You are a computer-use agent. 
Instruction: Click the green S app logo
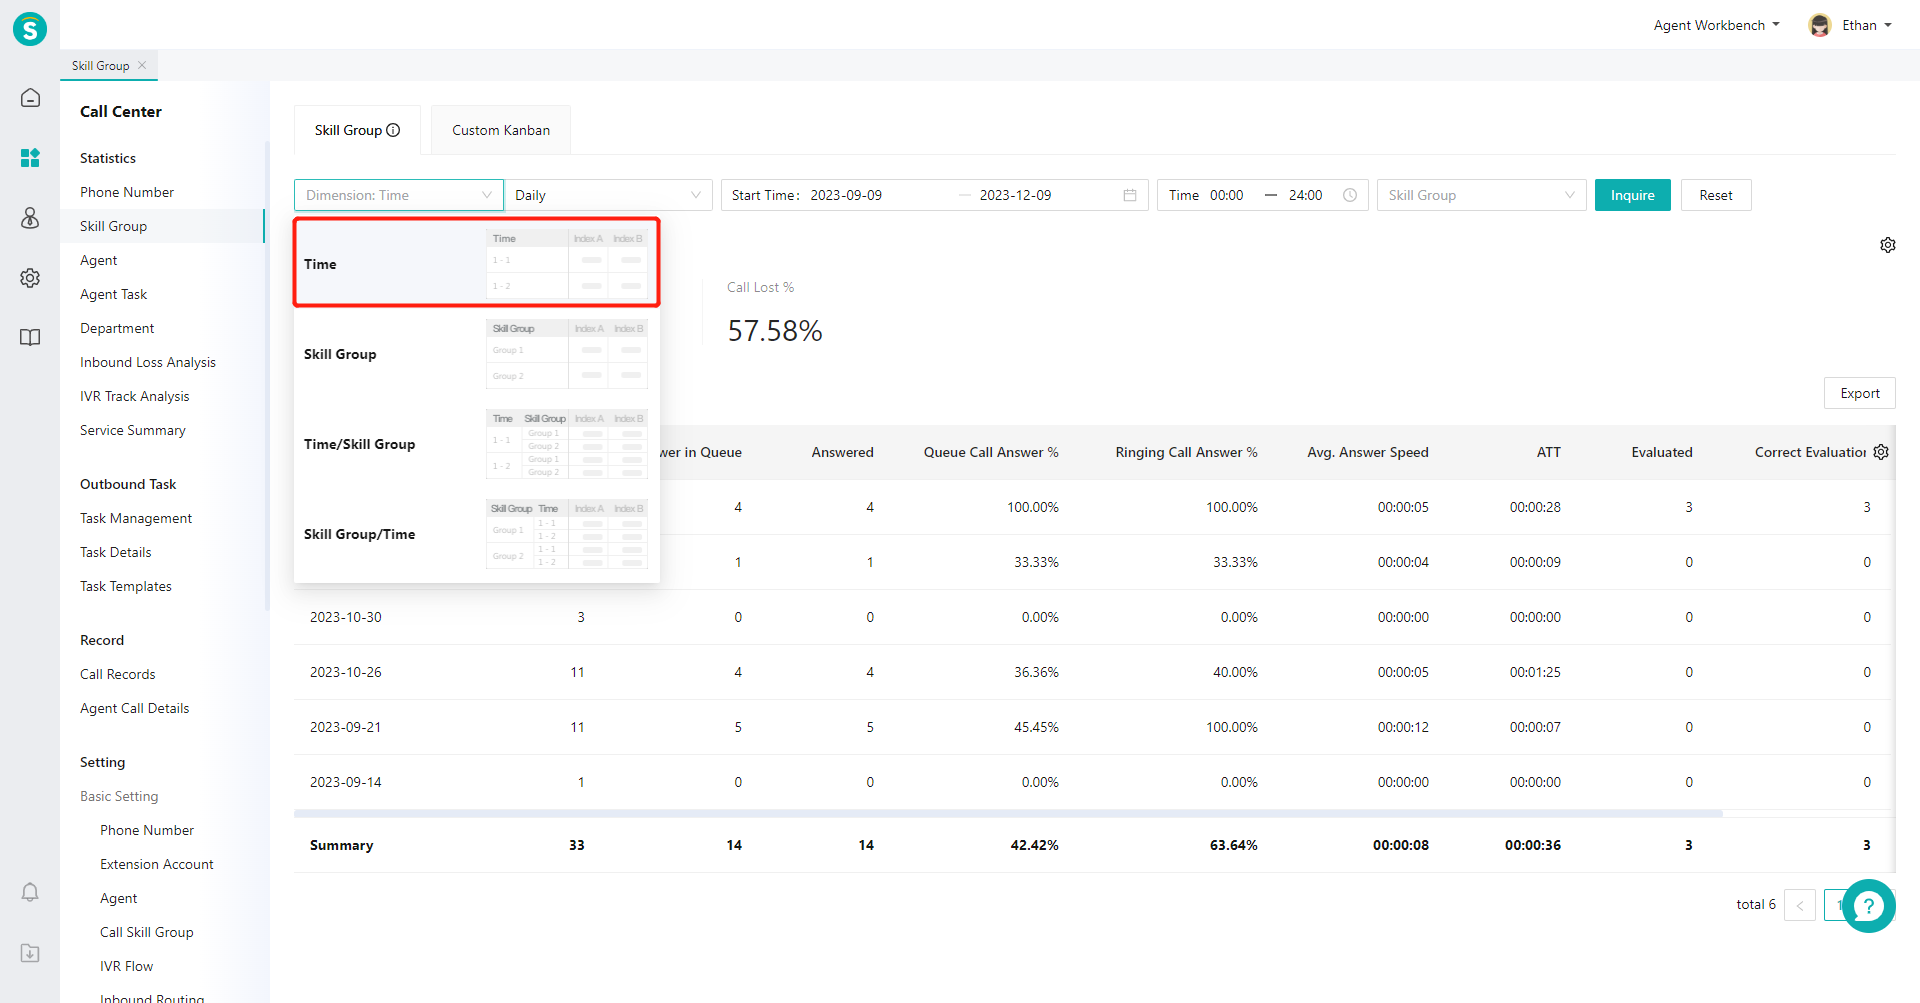tap(30, 29)
